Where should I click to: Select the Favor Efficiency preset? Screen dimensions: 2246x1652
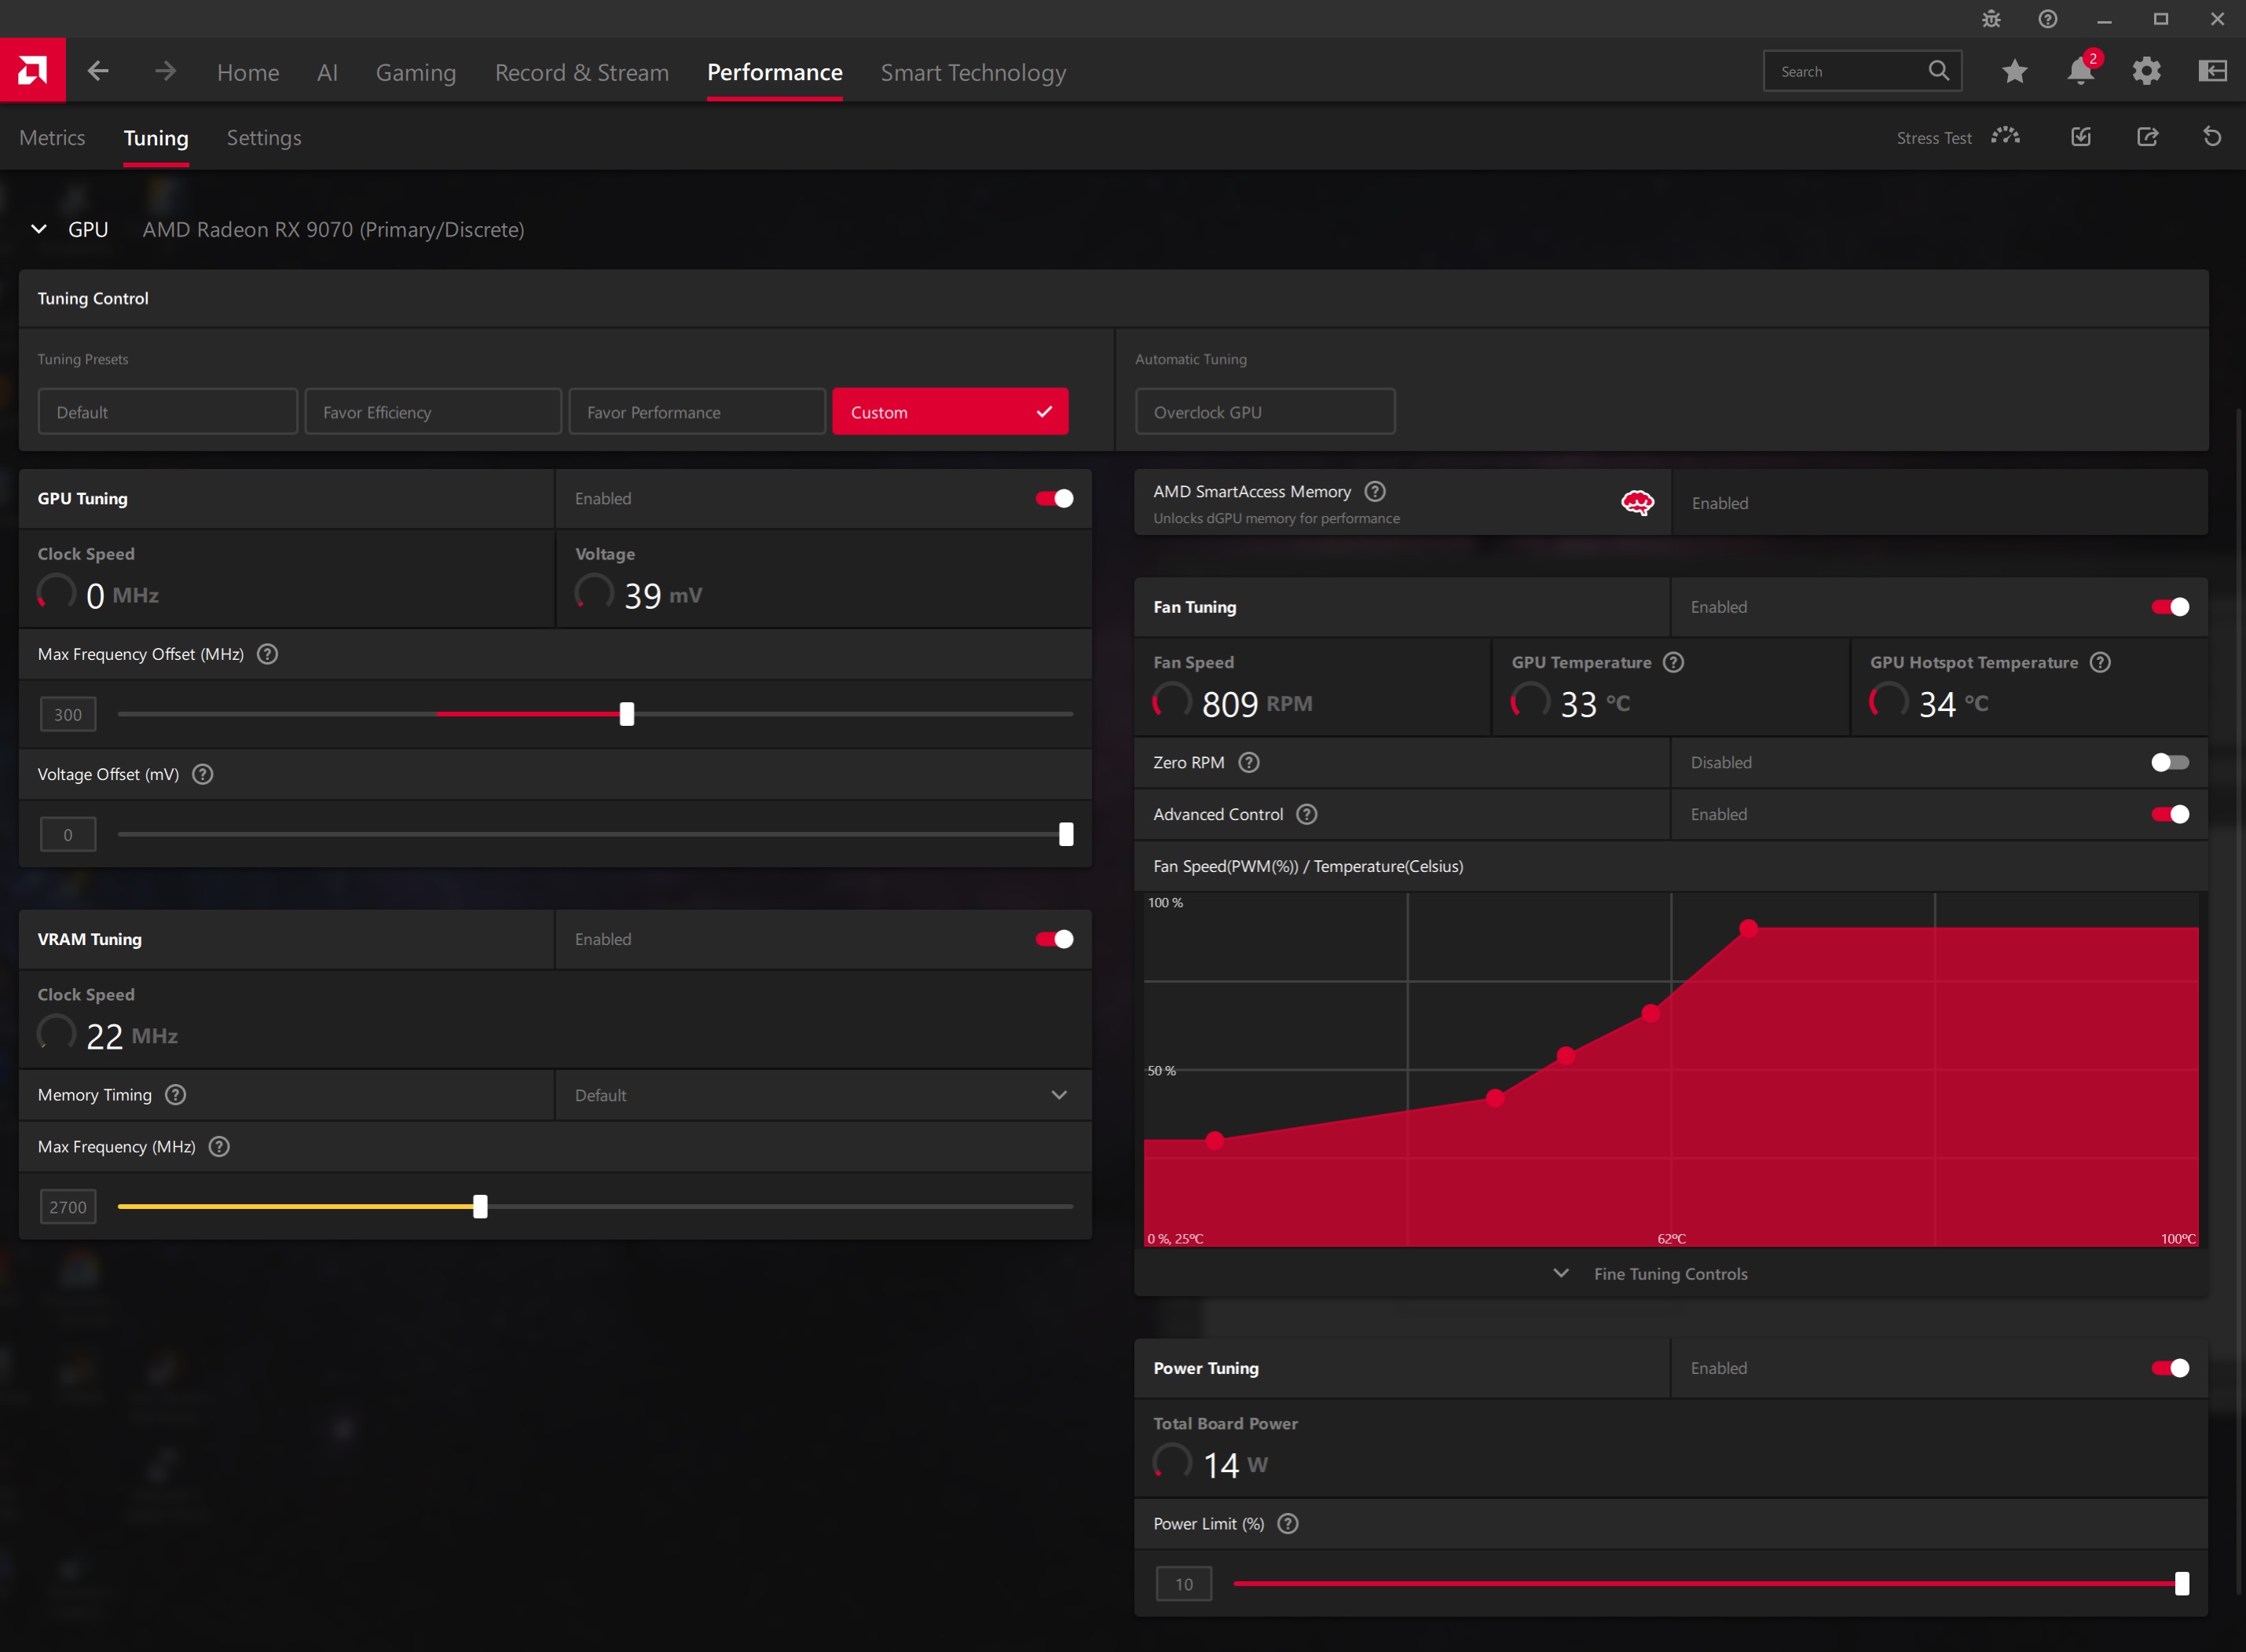pos(433,412)
